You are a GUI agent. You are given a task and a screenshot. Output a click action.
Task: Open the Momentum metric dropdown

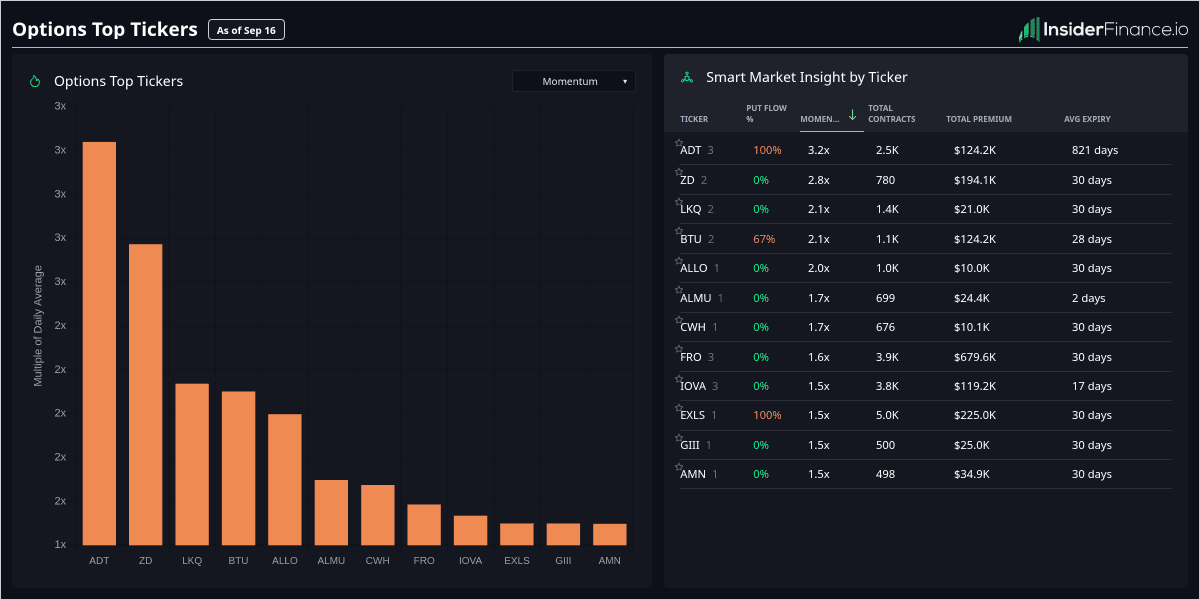coord(574,81)
